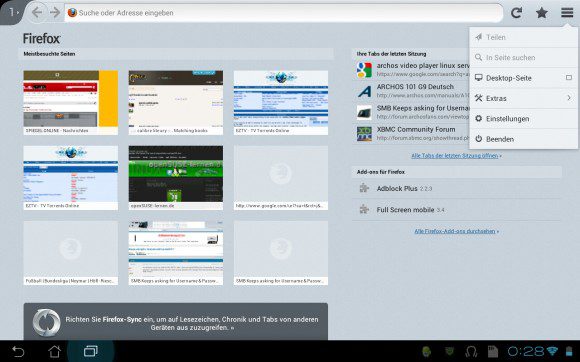Click the Firefox-Sync circular arrows icon
This screenshot has height=362, width=580.
(47, 322)
